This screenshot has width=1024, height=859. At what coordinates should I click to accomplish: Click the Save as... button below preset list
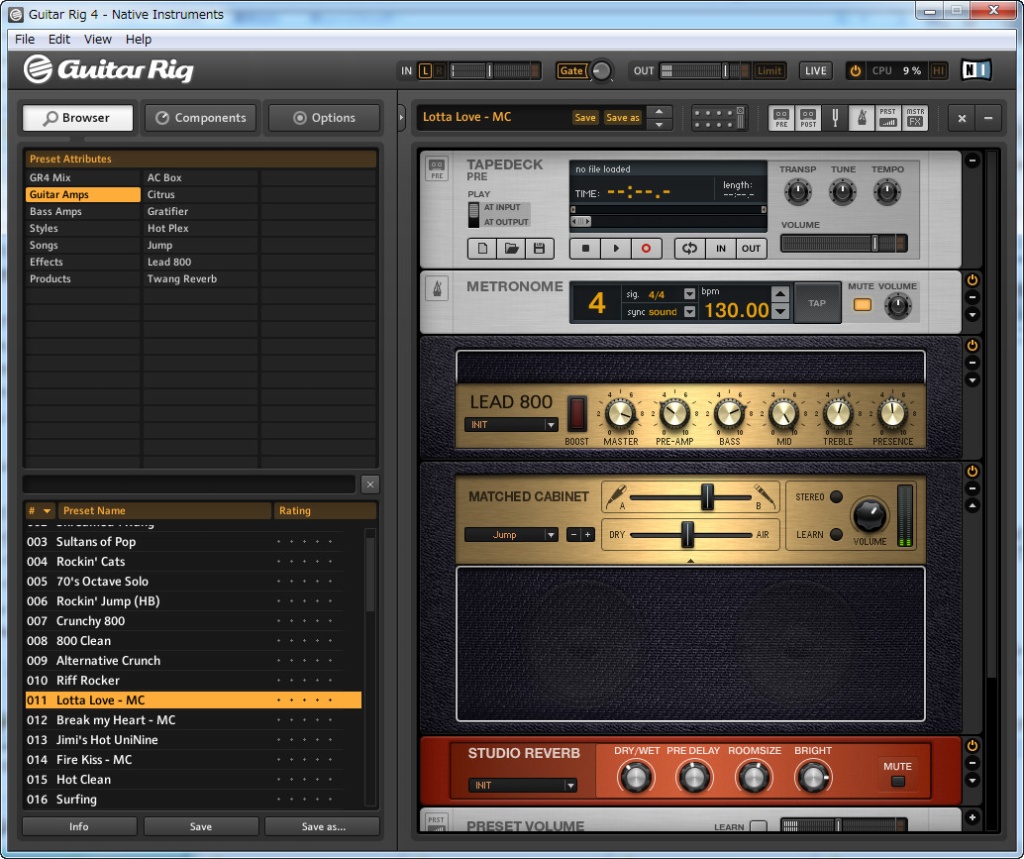click(323, 826)
